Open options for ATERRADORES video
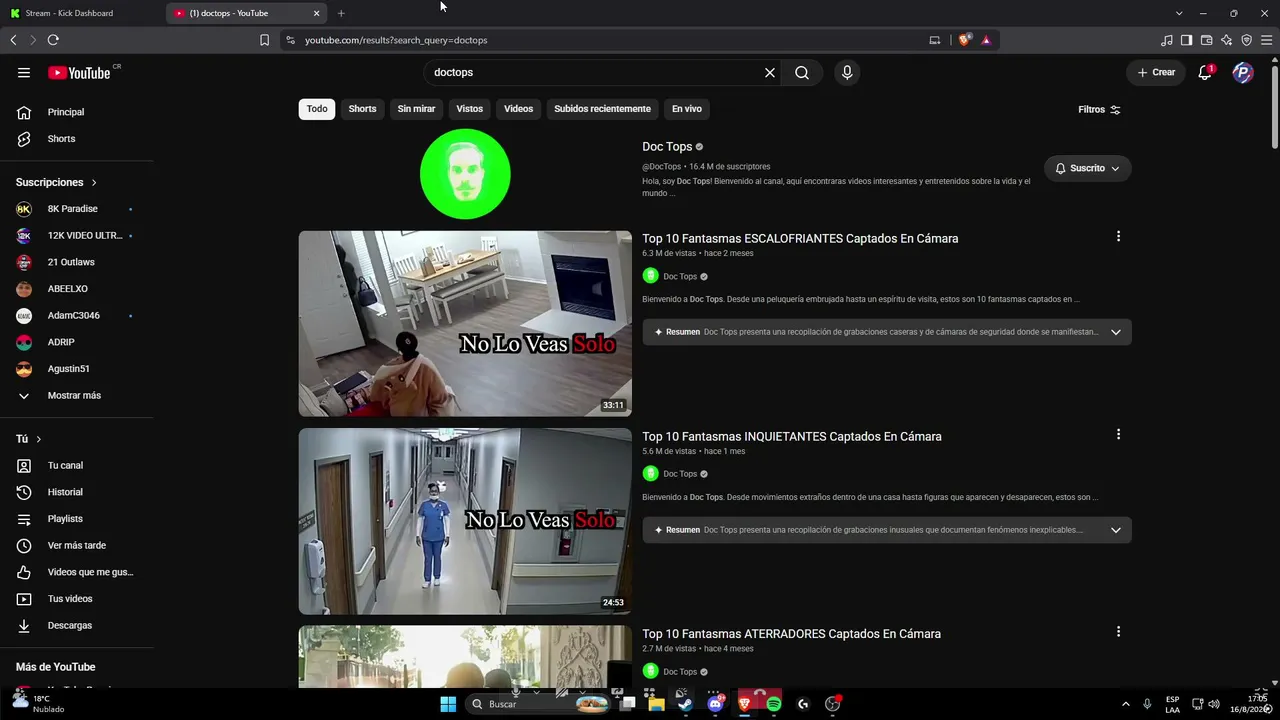This screenshot has height=720, width=1280. pos(1118,632)
